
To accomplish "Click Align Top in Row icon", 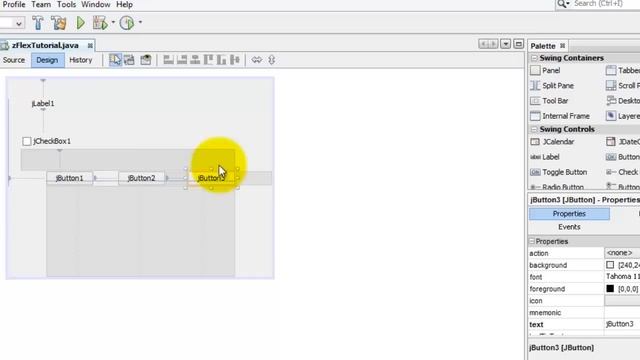I will click(209, 60).
